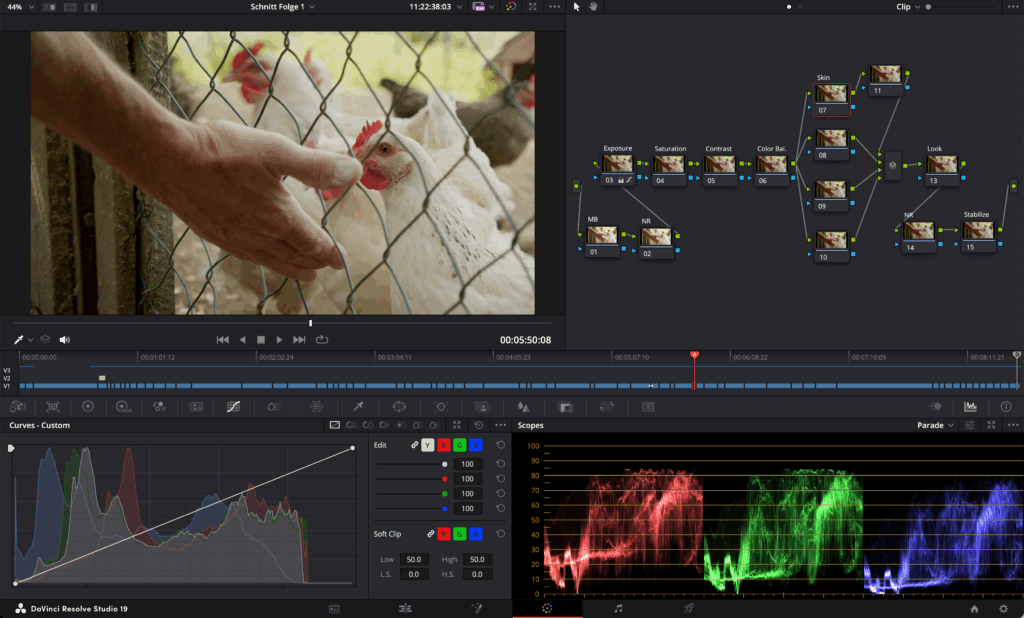1024x618 pixels.
Task: Open the Curves palette in the toolbar
Action: (233, 407)
